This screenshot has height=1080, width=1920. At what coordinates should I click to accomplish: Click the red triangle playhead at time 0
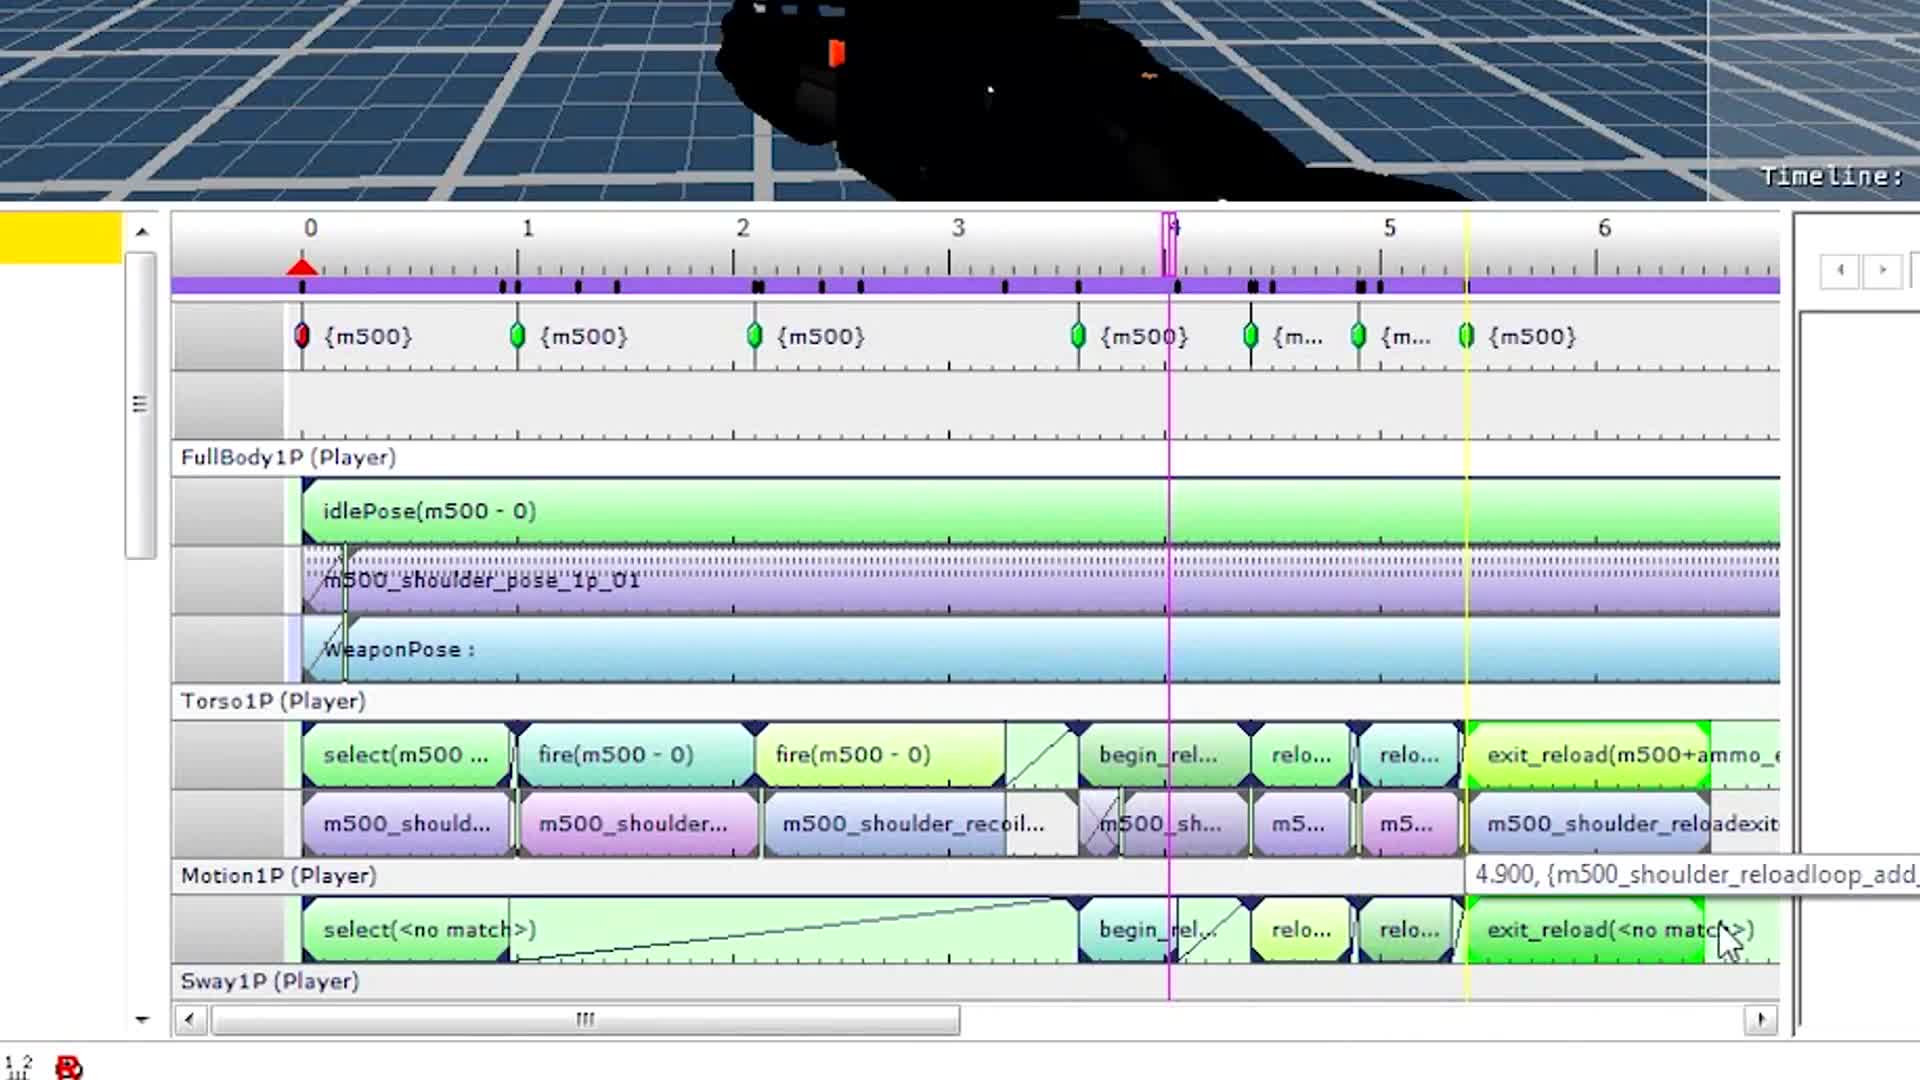tap(302, 267)
